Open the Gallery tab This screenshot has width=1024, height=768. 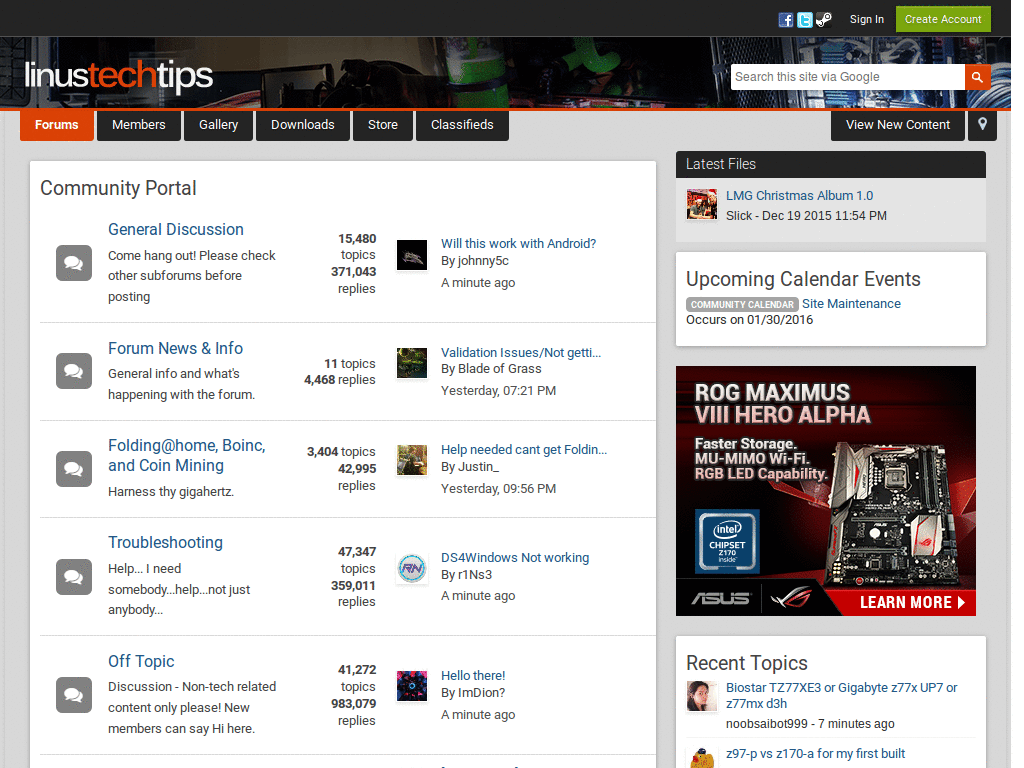pos(218,125)
